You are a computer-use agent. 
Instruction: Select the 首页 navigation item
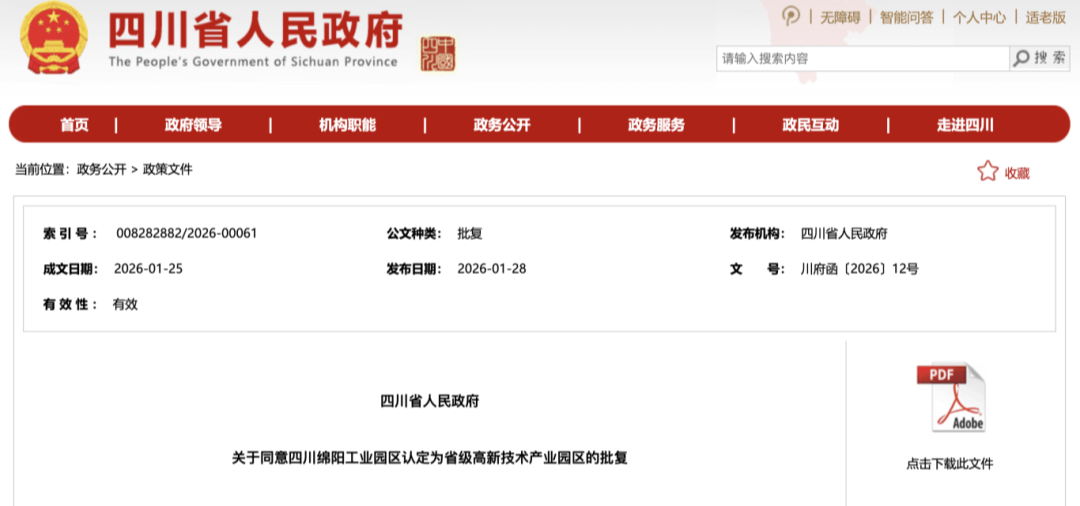pos(74,125)
